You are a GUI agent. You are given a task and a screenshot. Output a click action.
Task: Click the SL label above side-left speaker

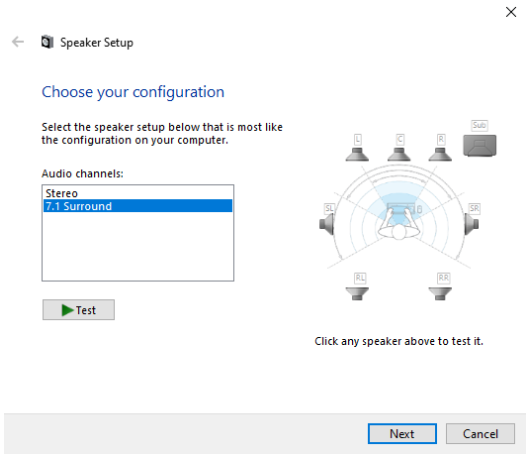pyautogui.click(x=329, y=208)
